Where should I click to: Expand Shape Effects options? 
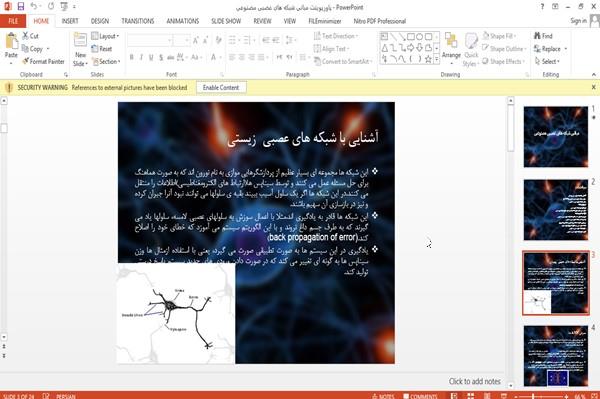tap(504, 61)
